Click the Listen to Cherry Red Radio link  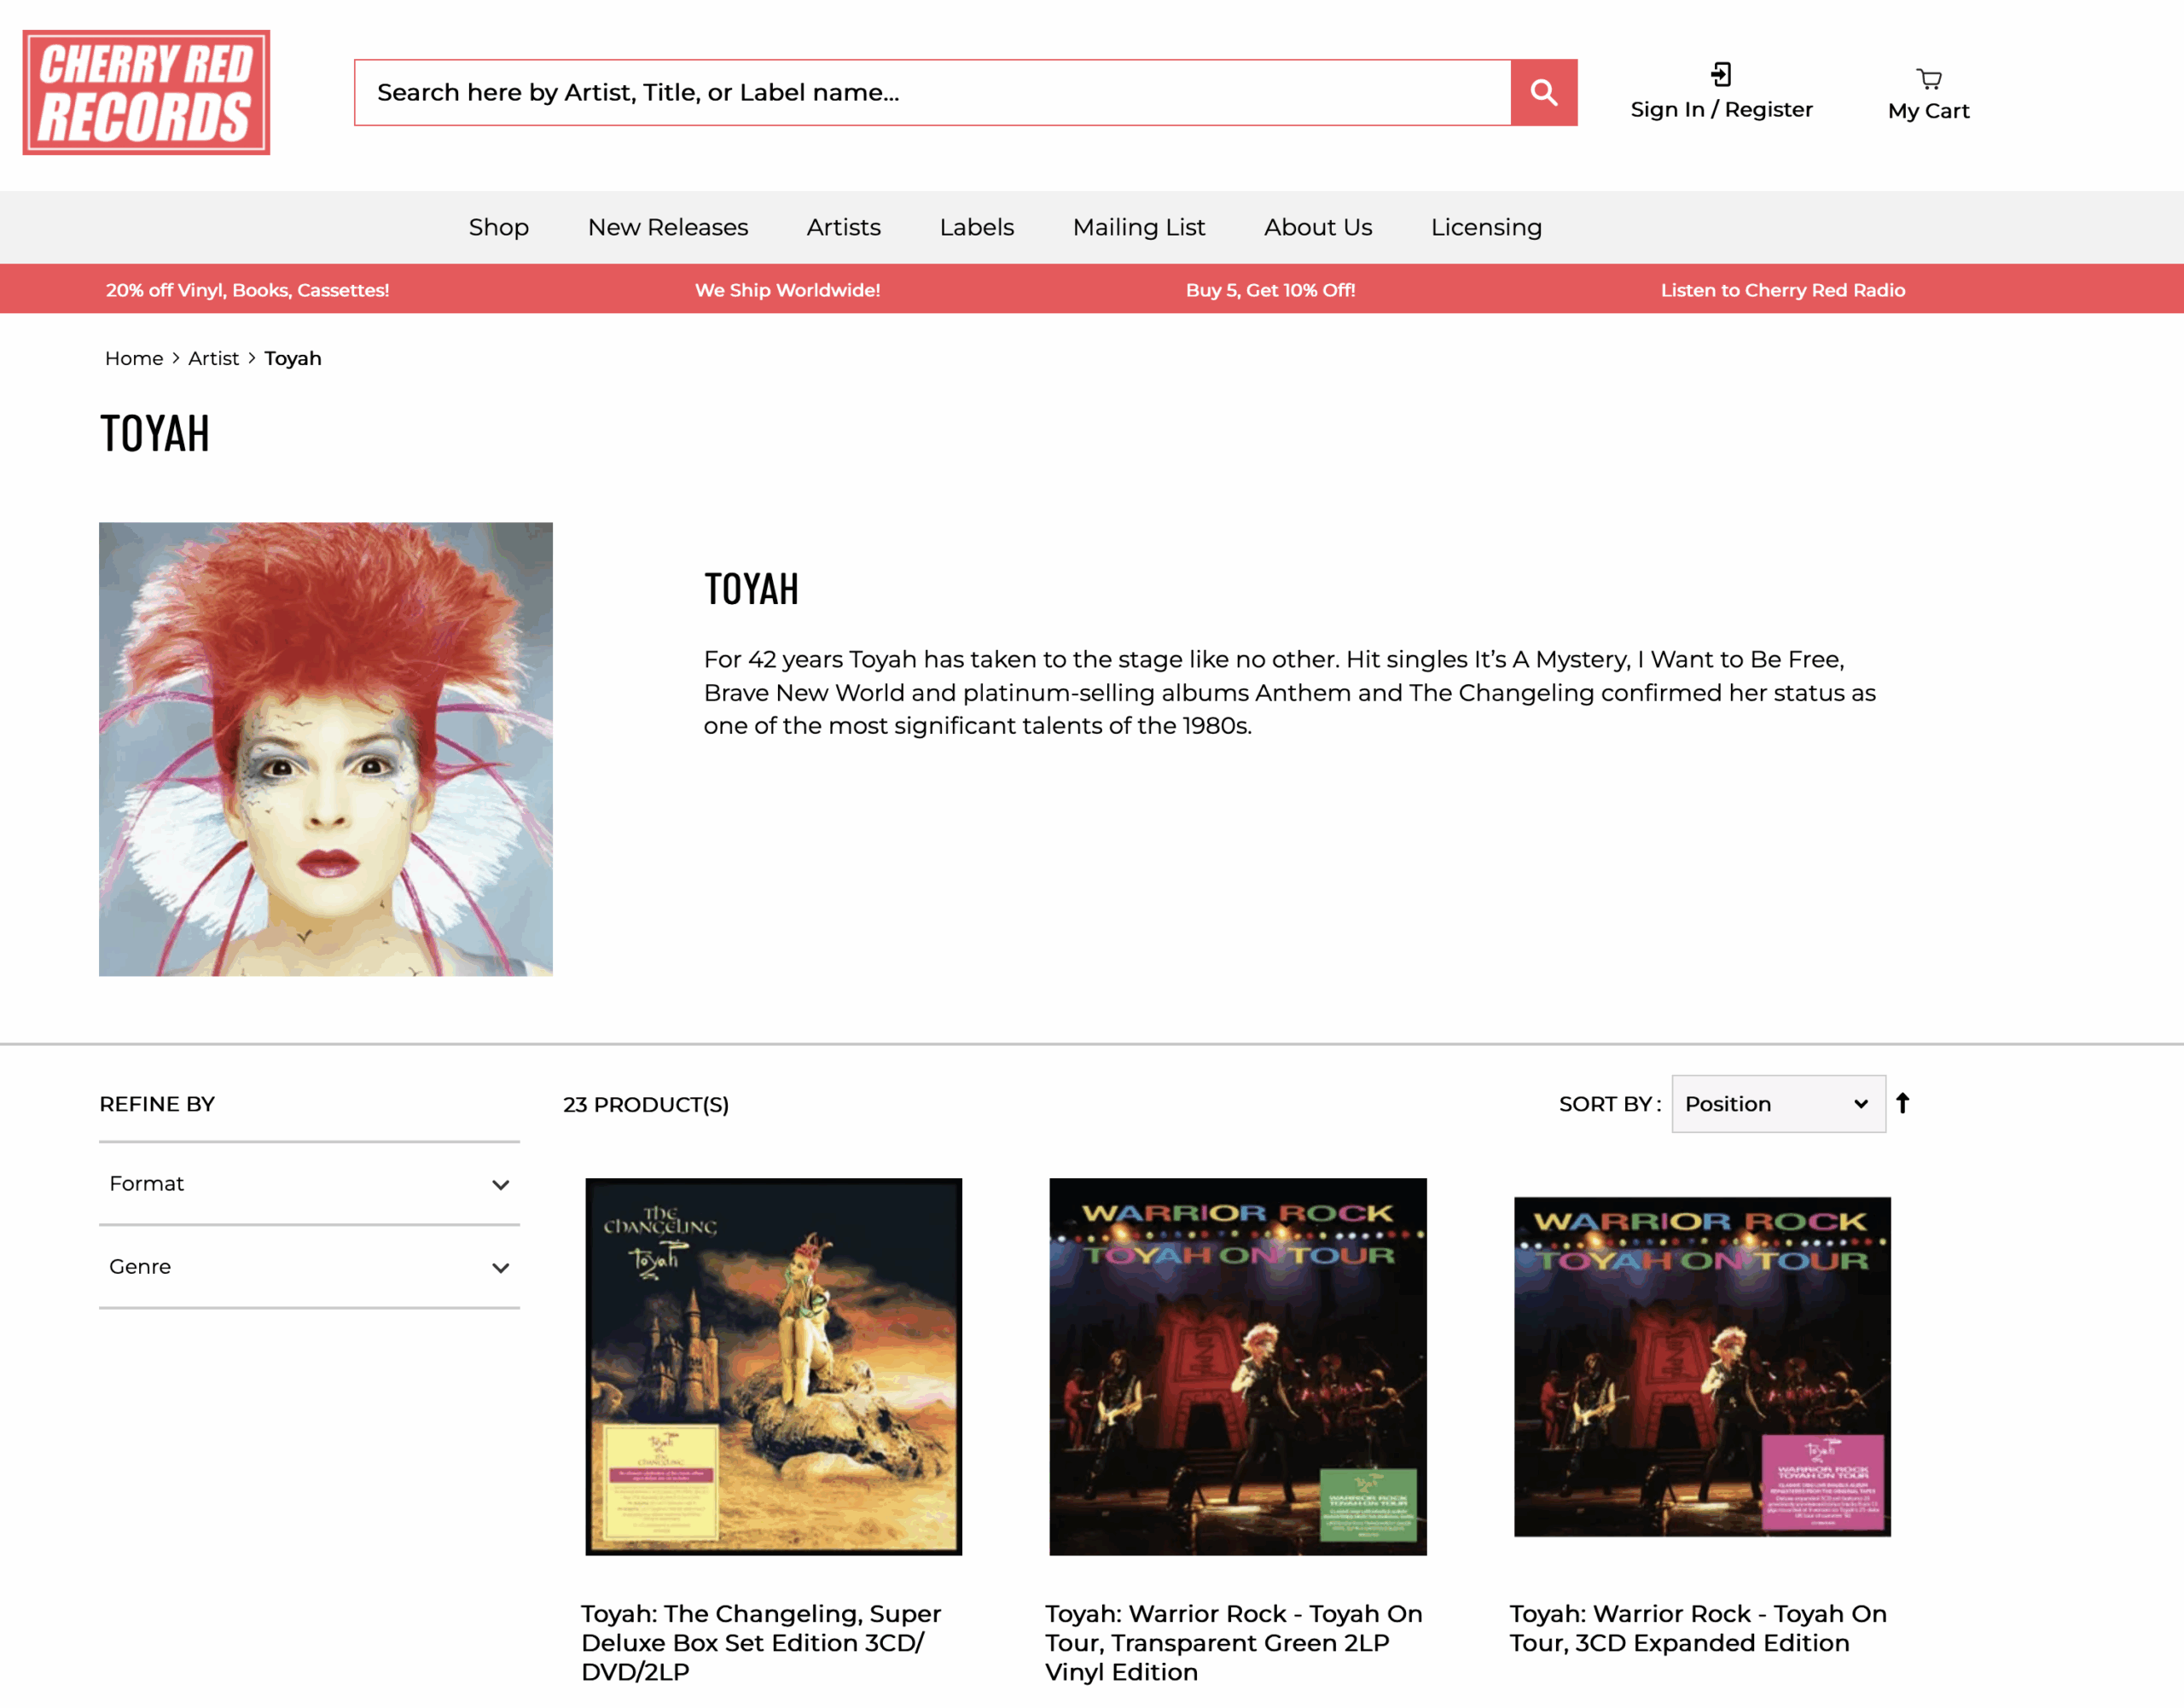pos(1782,290)
